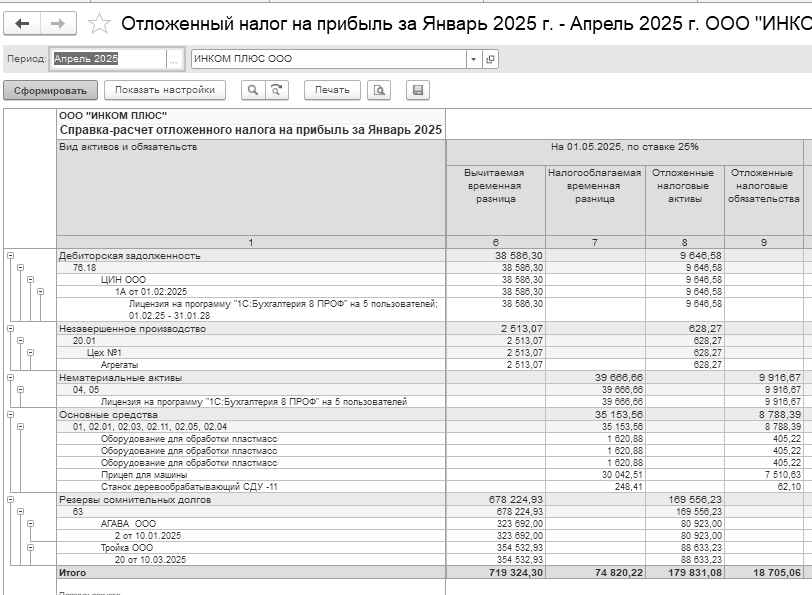Go forward with the right arrow button
This screenshot has height=595, width=812.
[x=58, y=23]
